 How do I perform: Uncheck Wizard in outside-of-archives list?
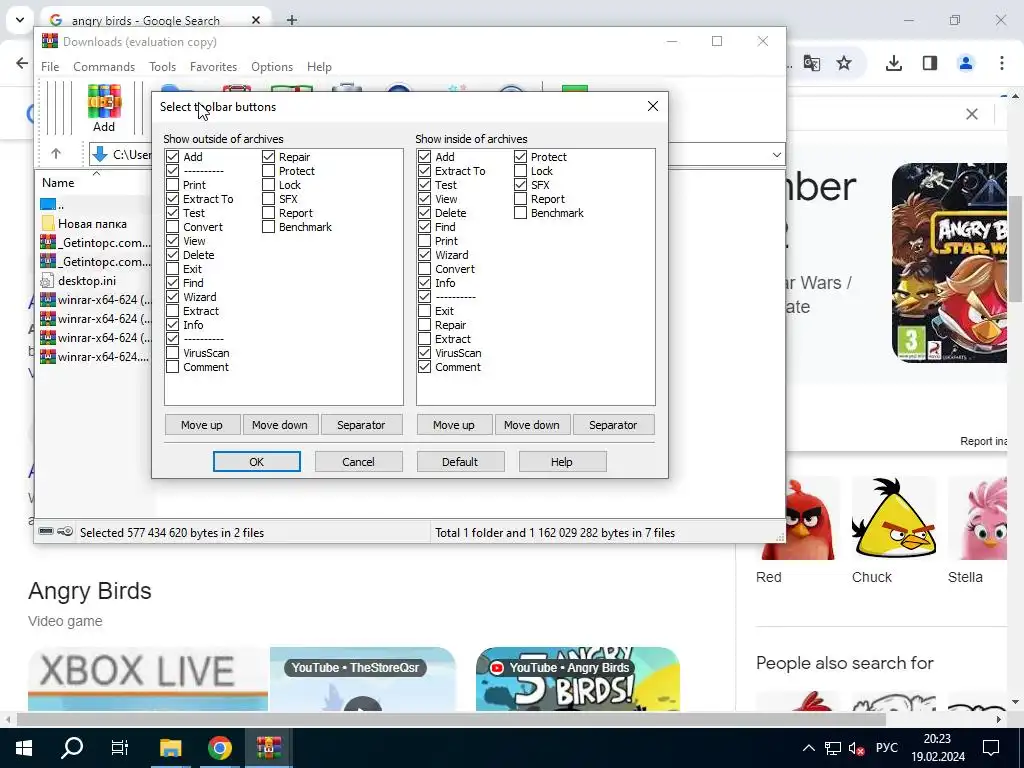click(172, 296)
